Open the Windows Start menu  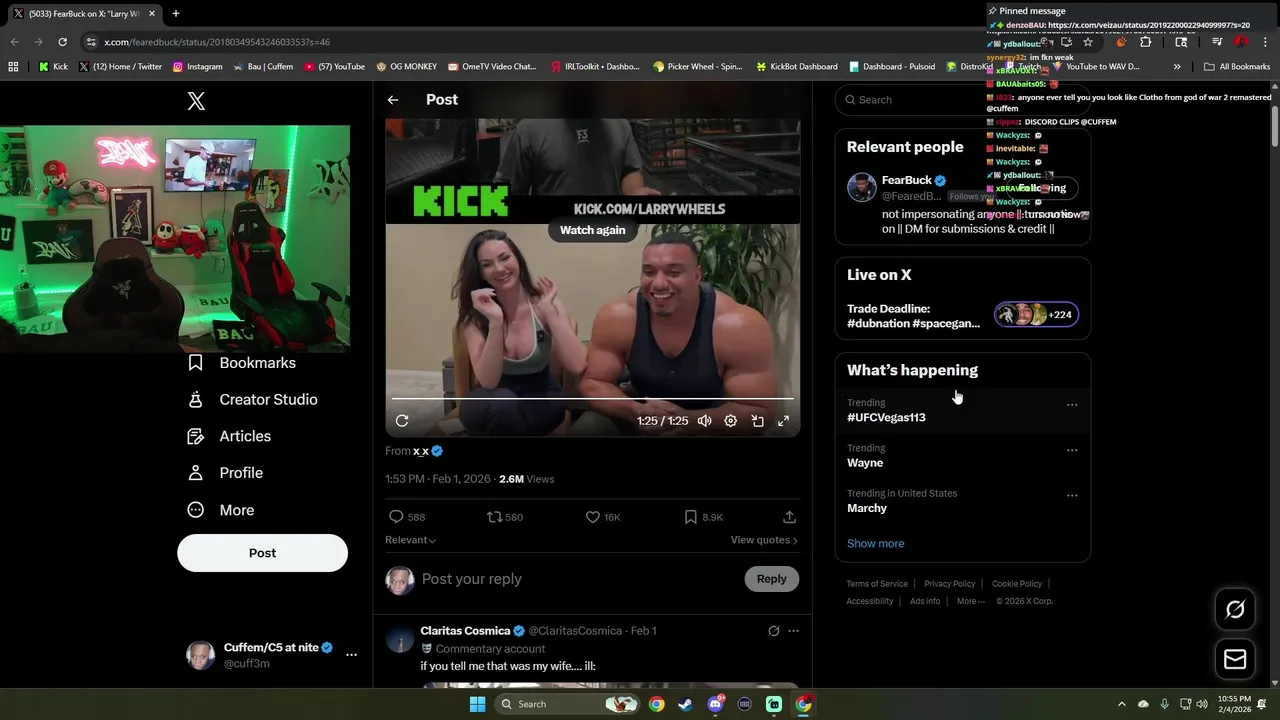[x=477, y=704]
